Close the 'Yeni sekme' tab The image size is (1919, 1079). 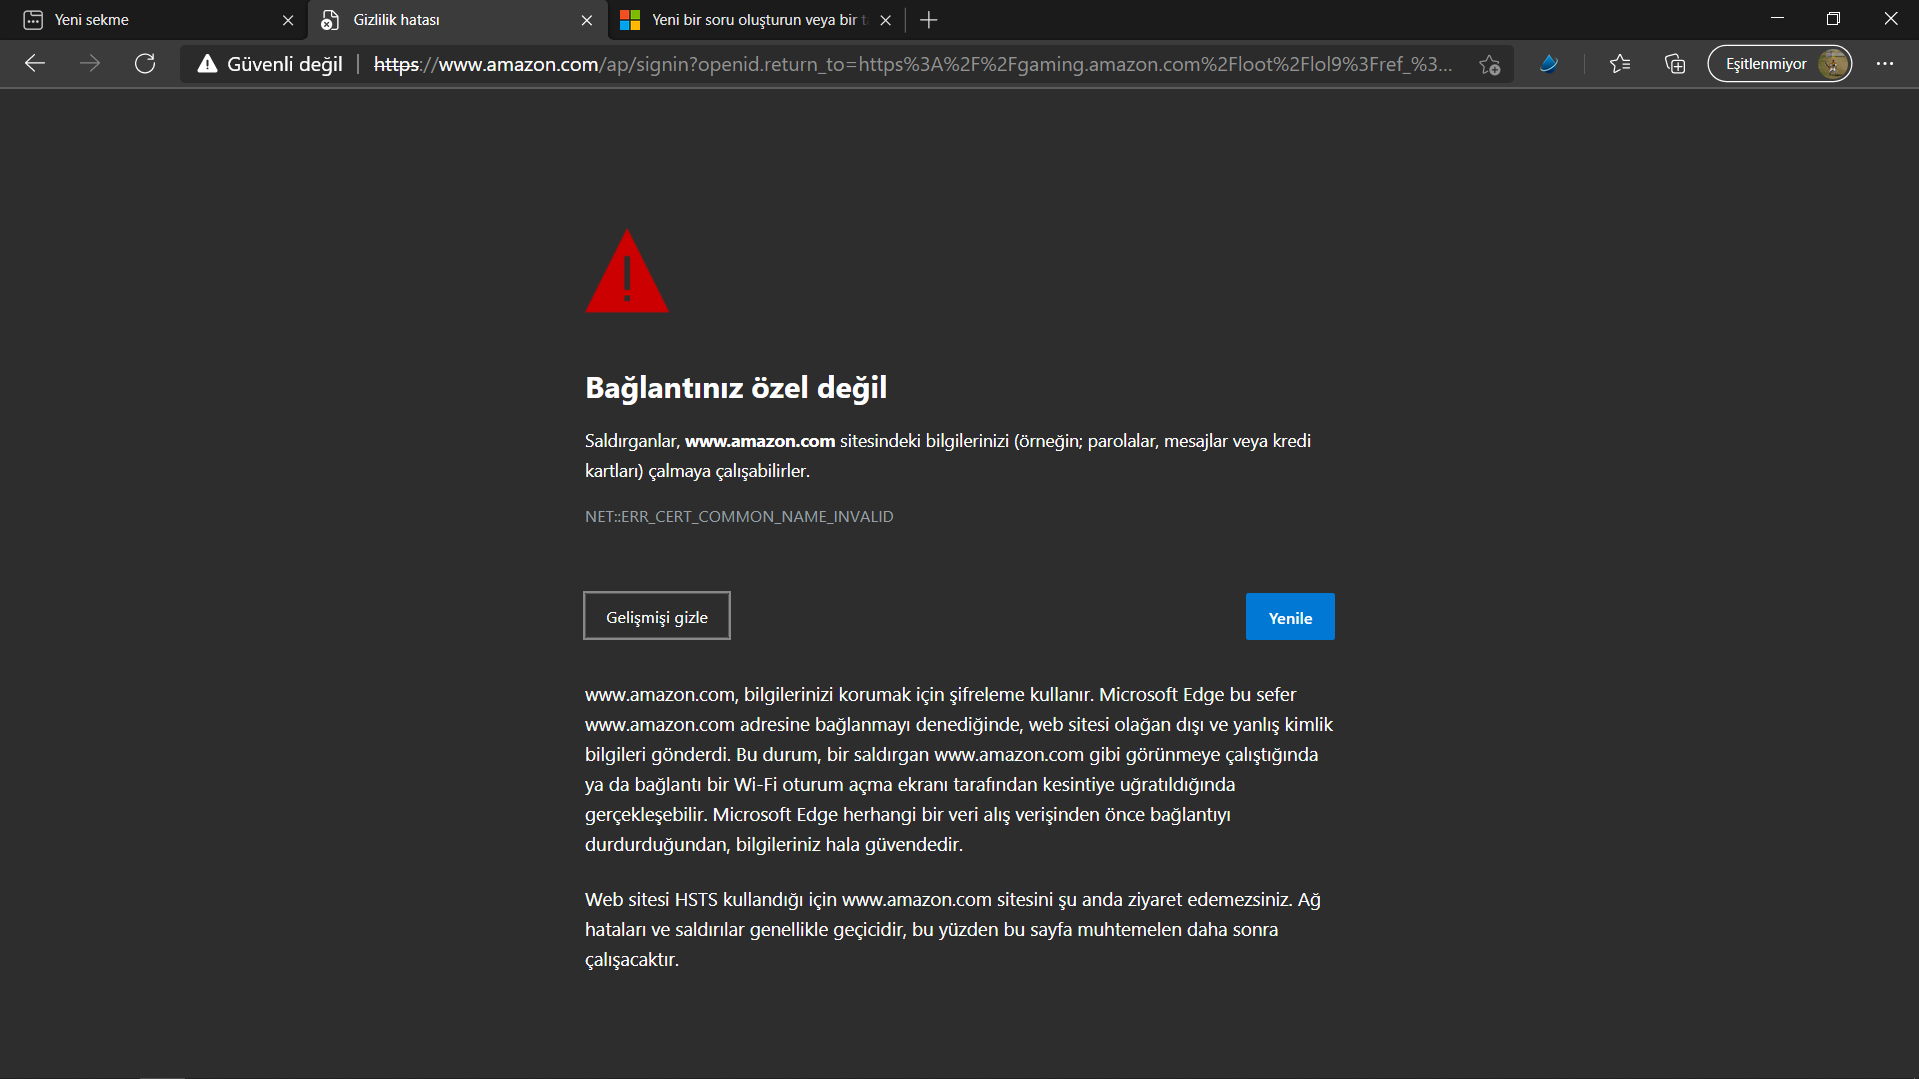tap(288, 20)
